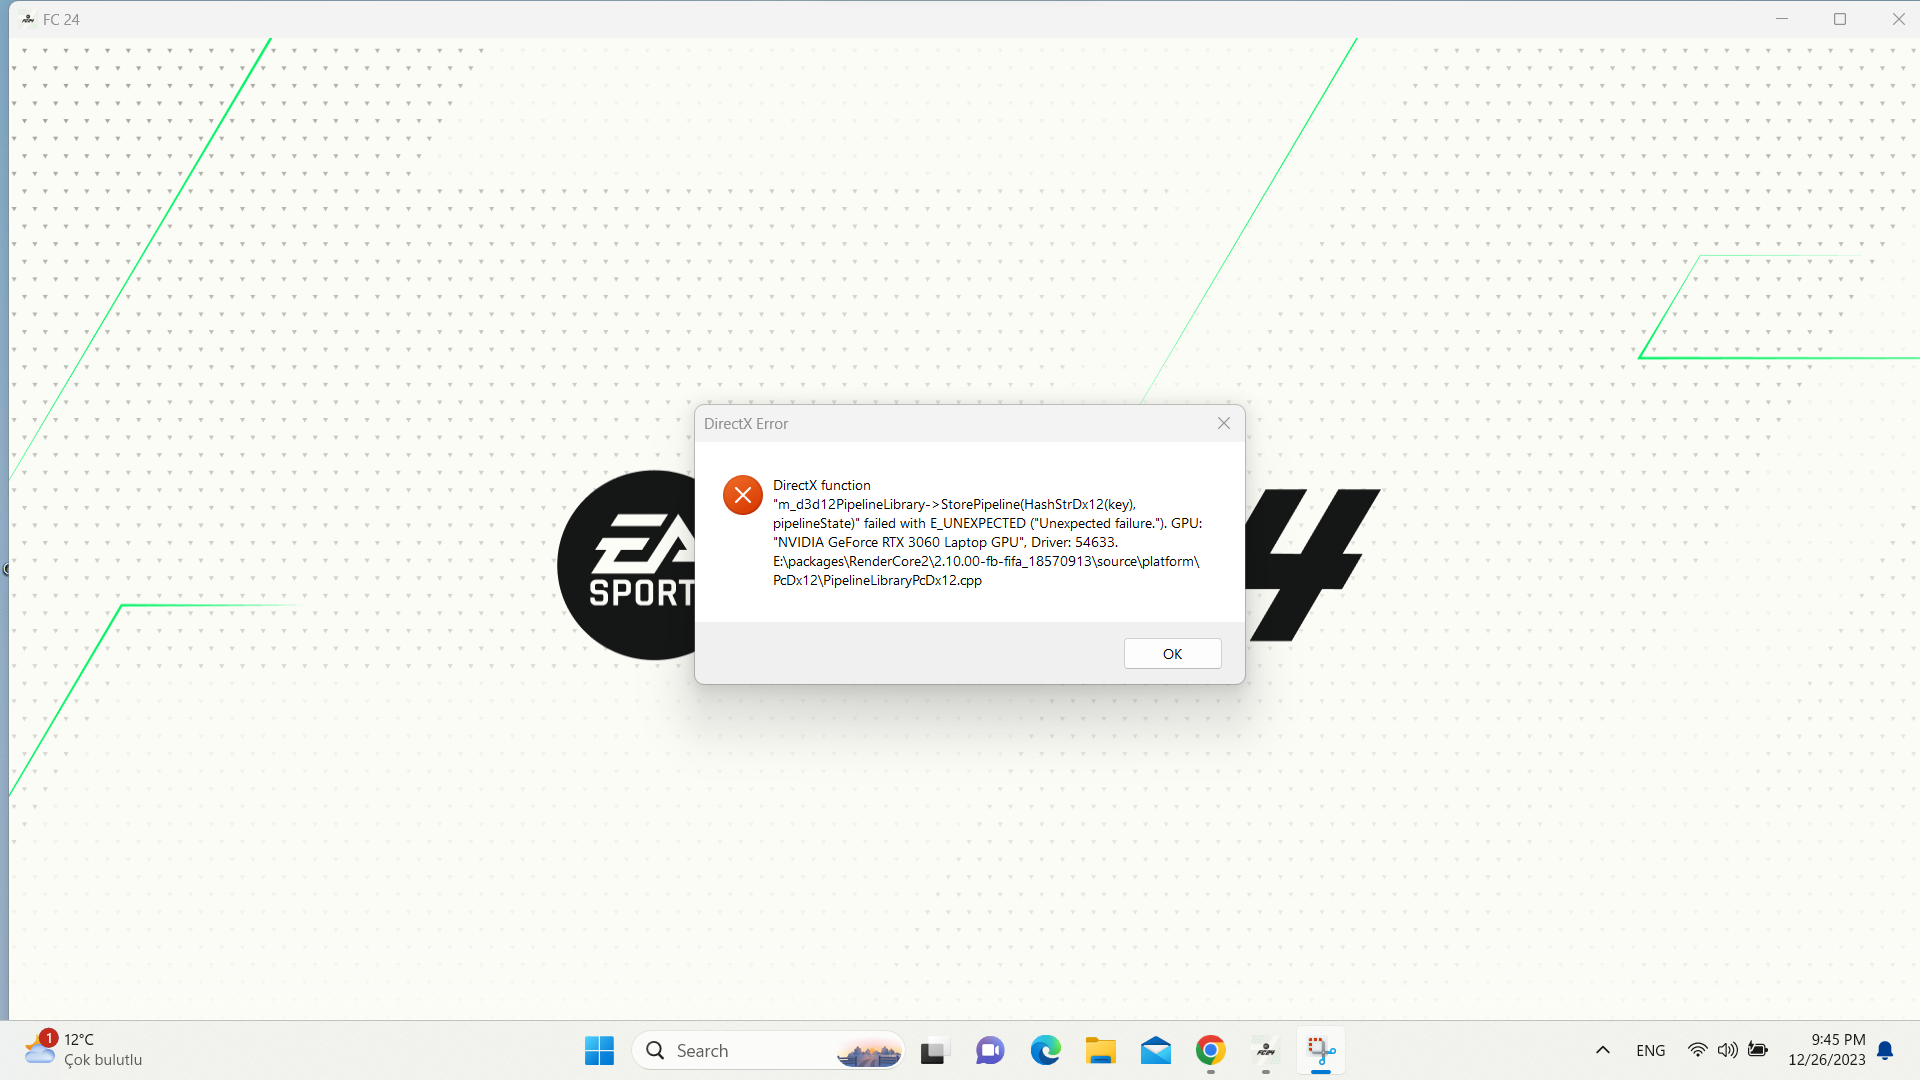This screenshot has height=1080, width=1920.
Task: Open Task View from the taskbar
Action: coord(932,1051)
